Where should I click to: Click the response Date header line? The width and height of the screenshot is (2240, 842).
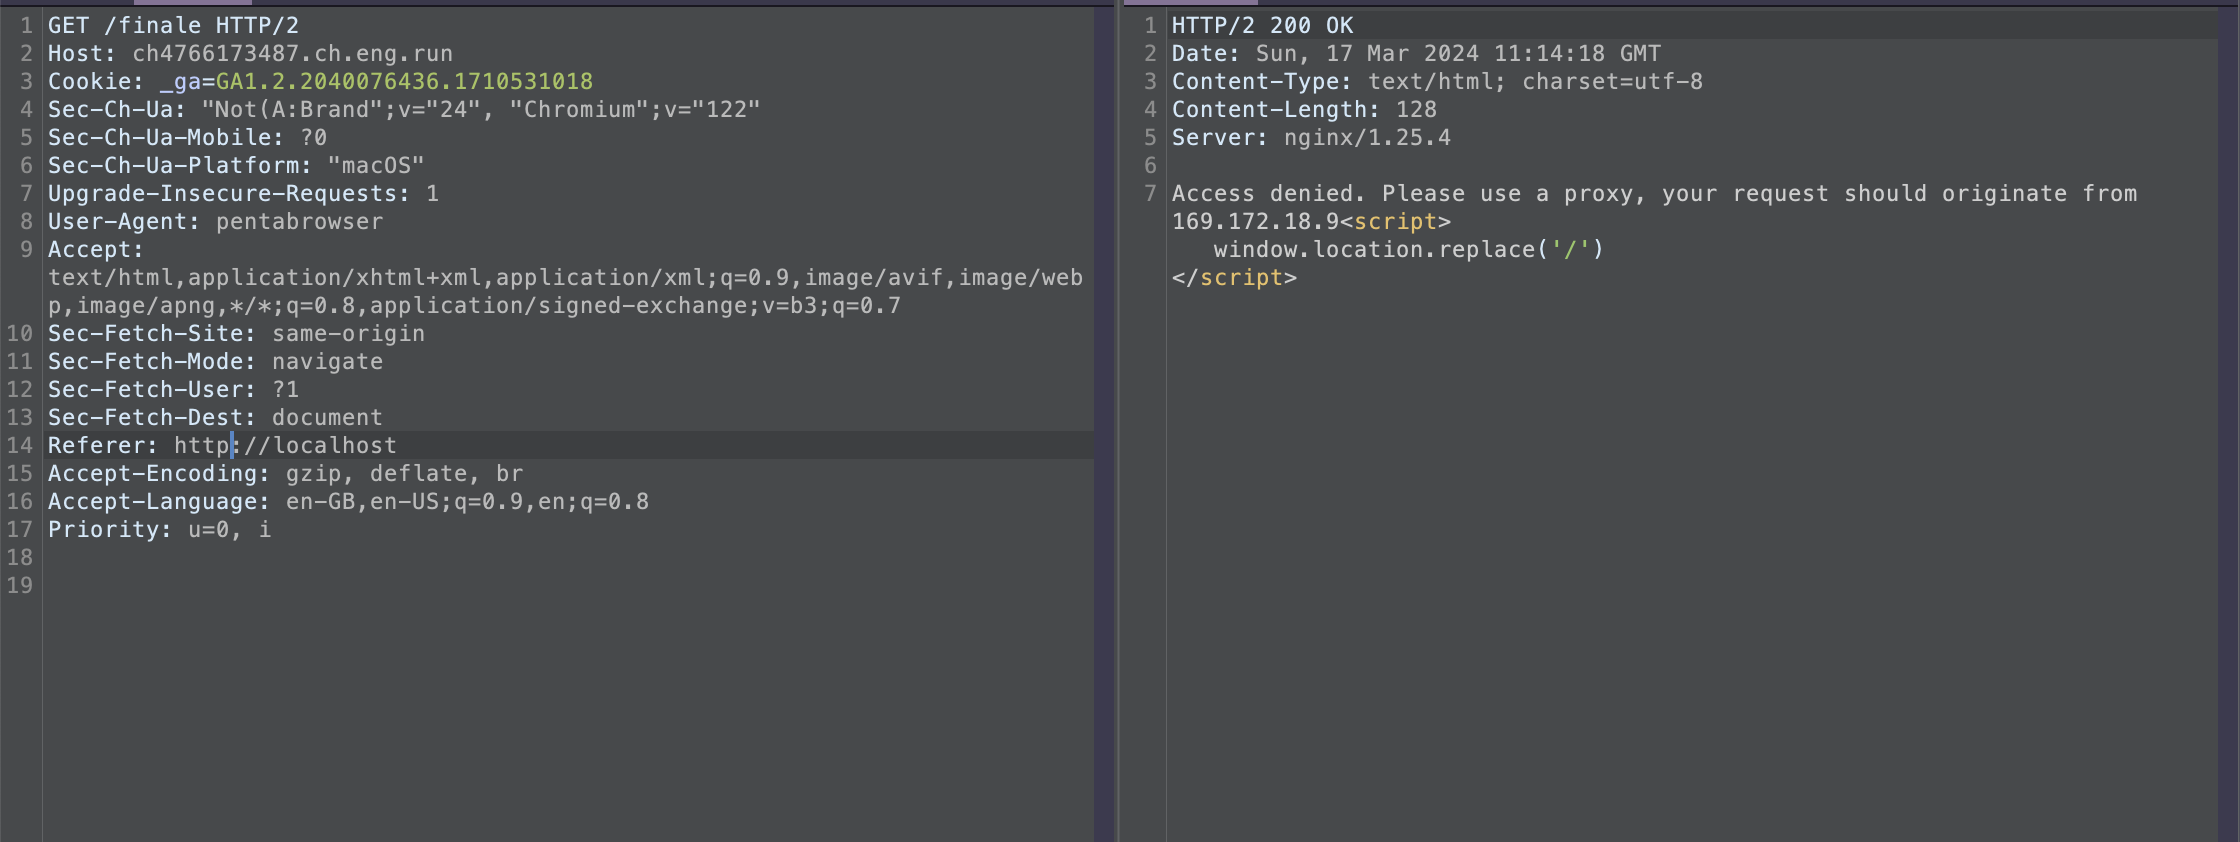click(x=1416, y=53)
